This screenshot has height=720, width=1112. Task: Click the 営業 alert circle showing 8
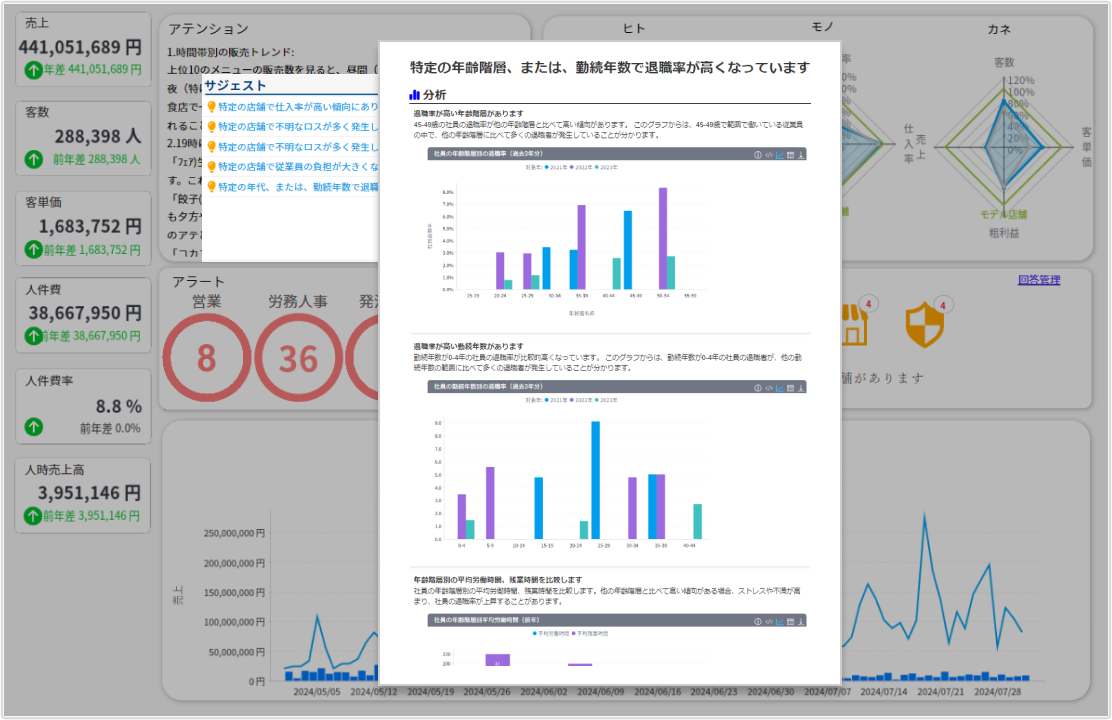pyautogui.click(x=206, y=358)
